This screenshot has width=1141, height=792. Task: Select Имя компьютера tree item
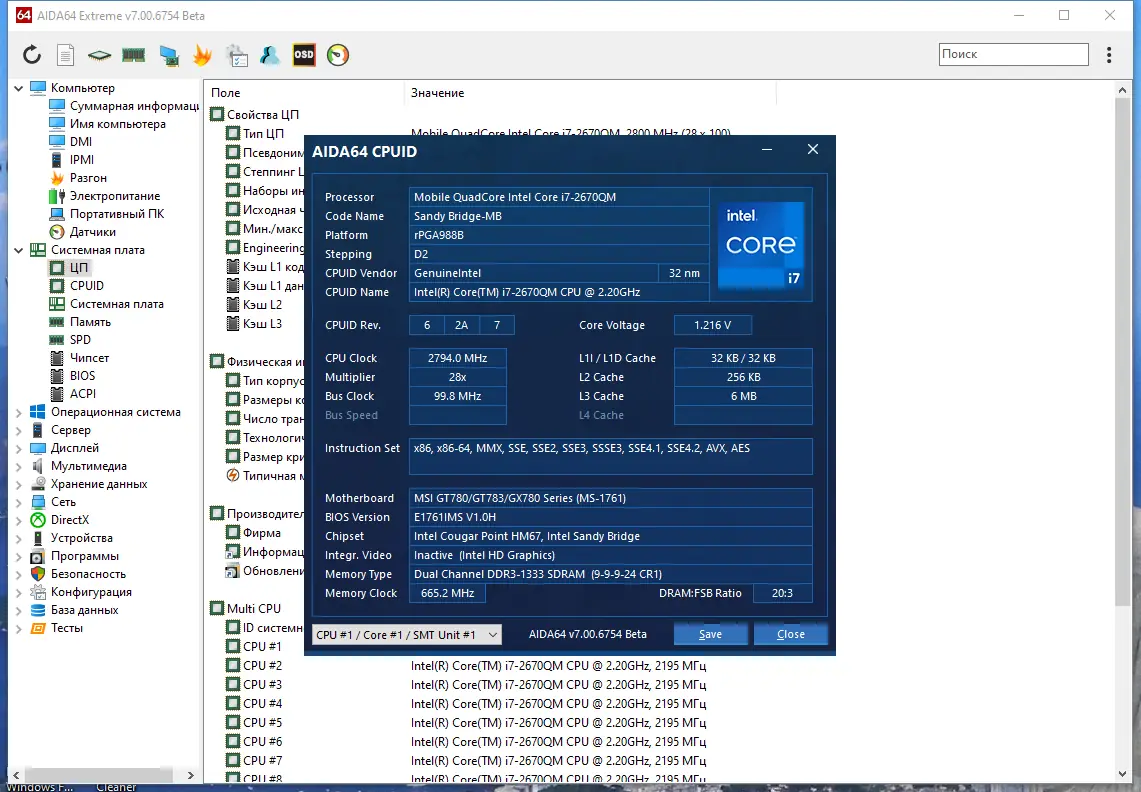[108, 124]
